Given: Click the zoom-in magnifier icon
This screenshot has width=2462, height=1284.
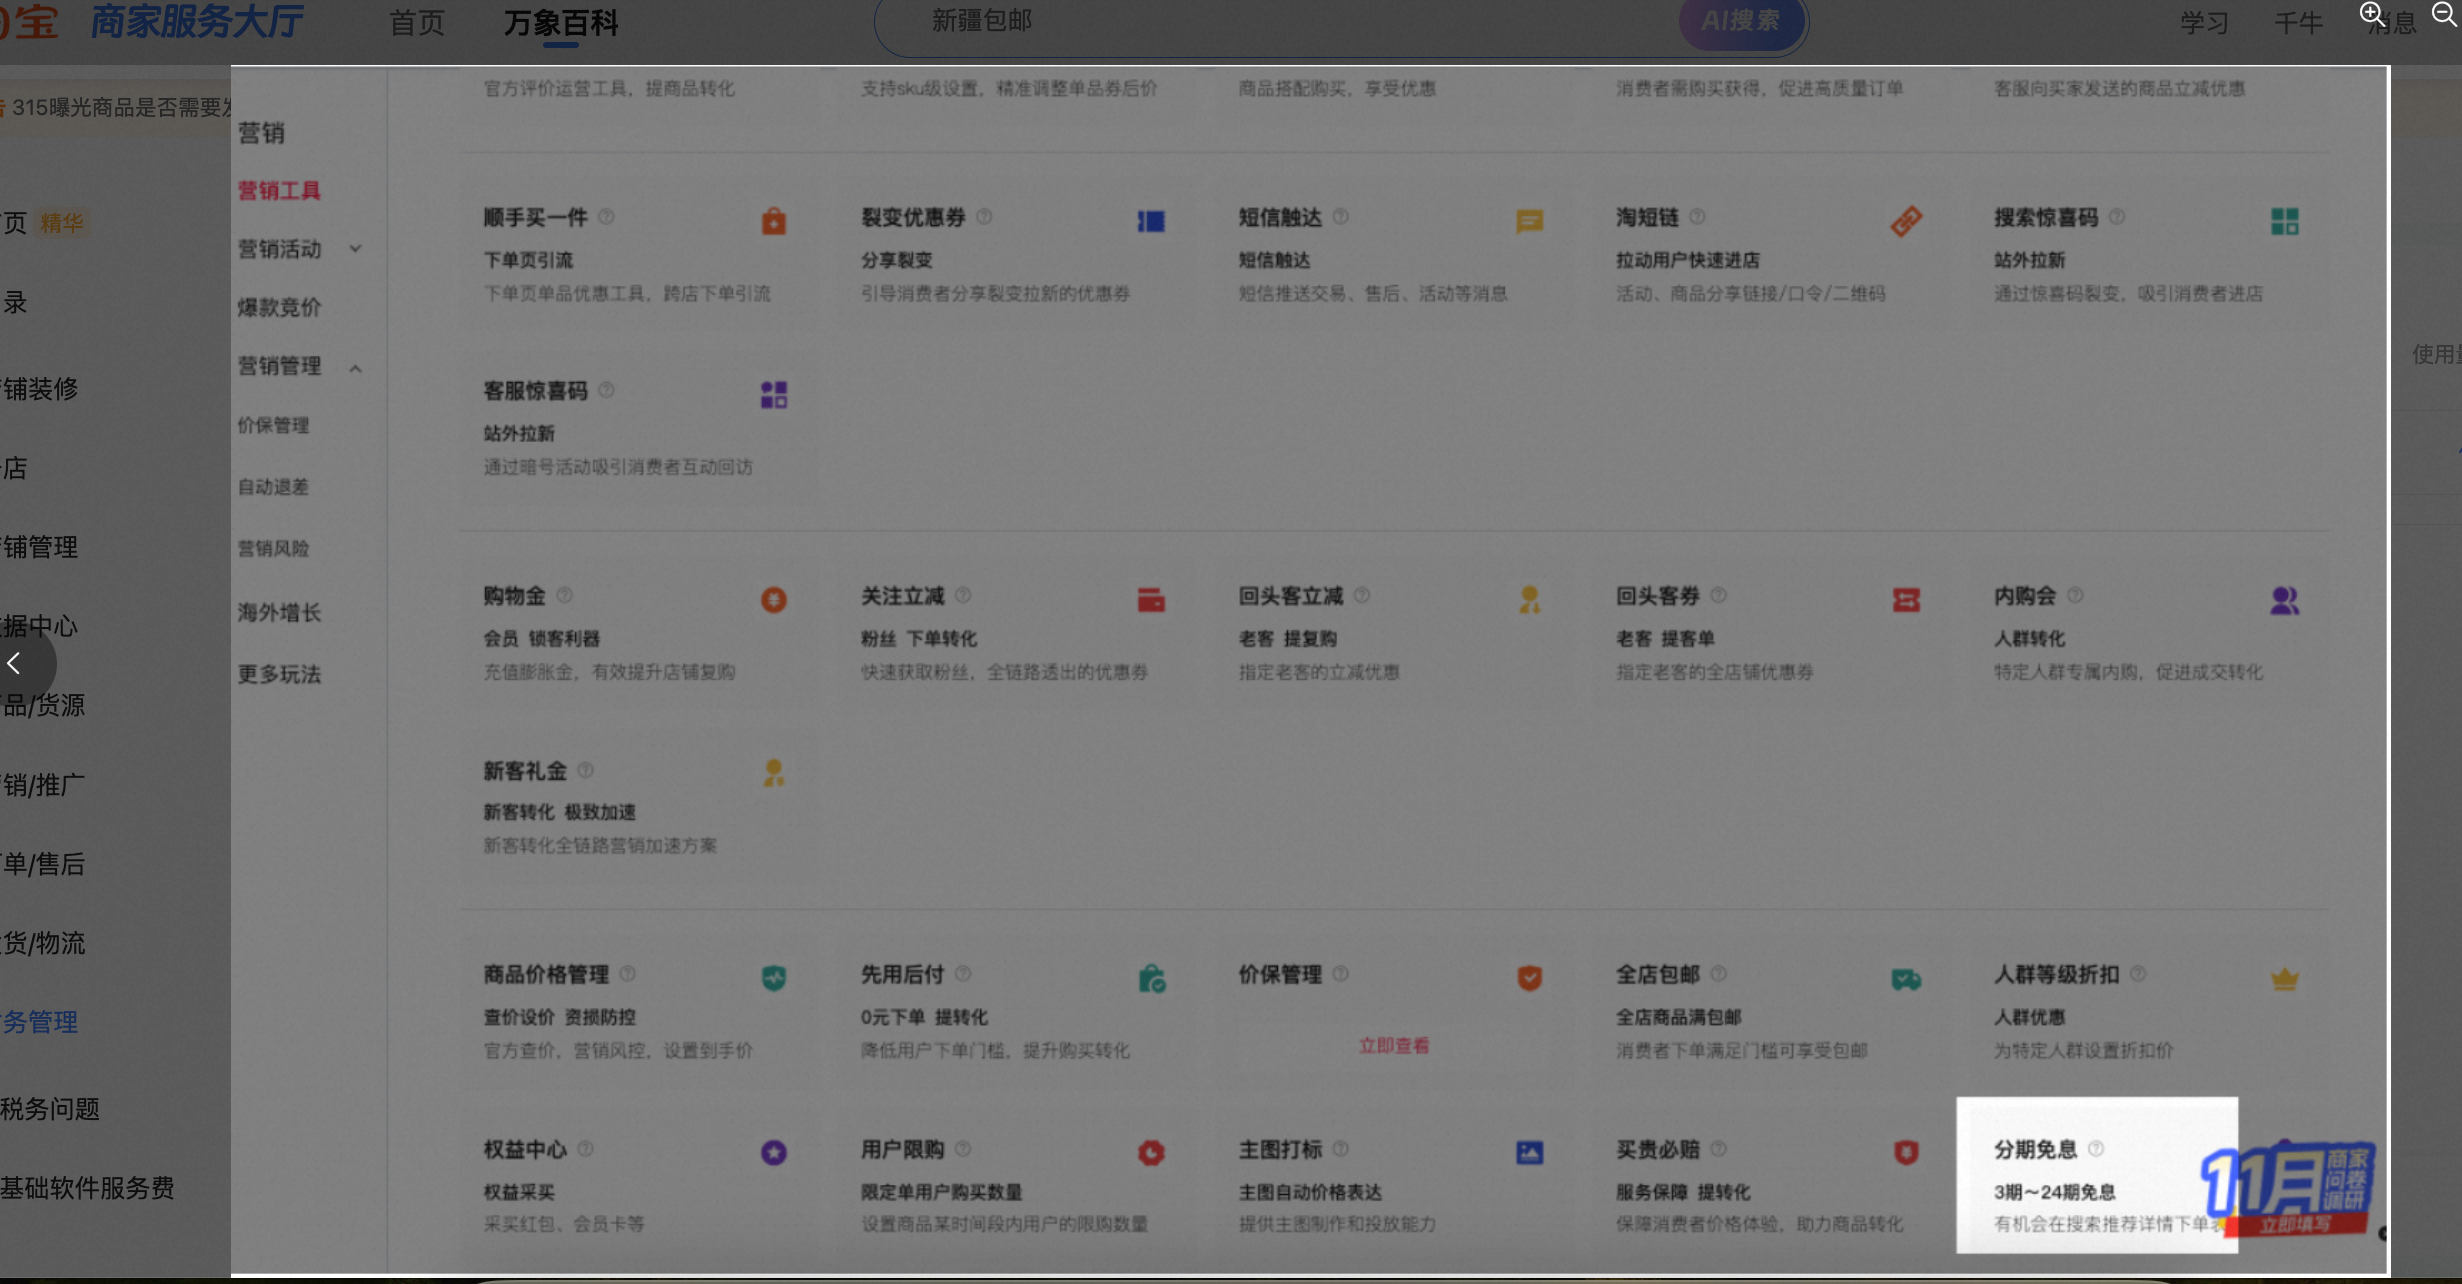Looking at the screenshot, I should tap(2372, 14).
